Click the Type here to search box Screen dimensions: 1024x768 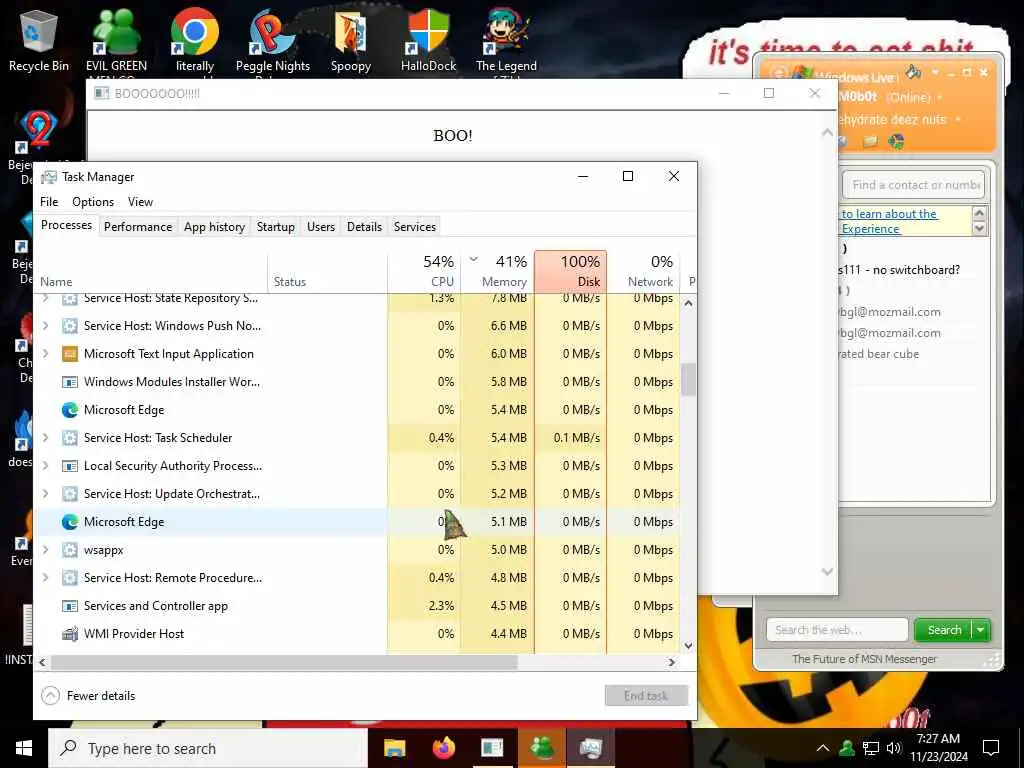[208, 748]
